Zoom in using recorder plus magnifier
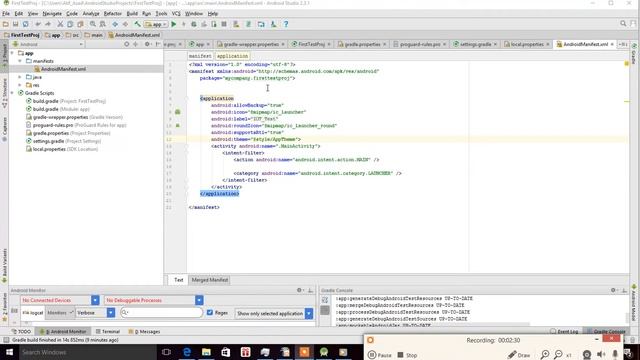 pyautogui.click(x=544, y=355)
